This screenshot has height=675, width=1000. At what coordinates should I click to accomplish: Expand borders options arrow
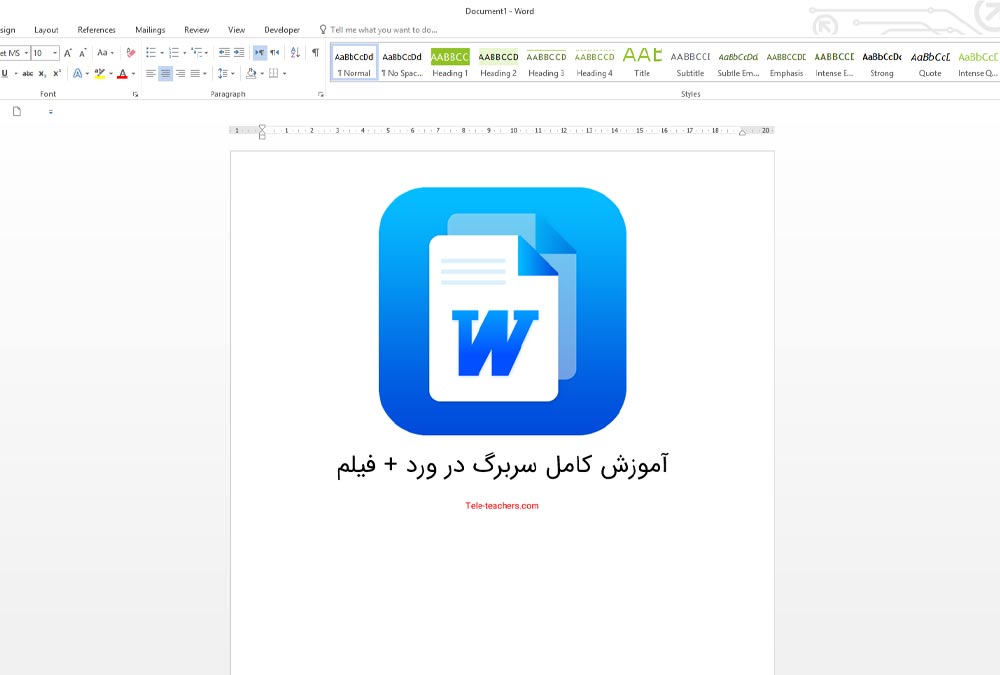tap(284, 73)
